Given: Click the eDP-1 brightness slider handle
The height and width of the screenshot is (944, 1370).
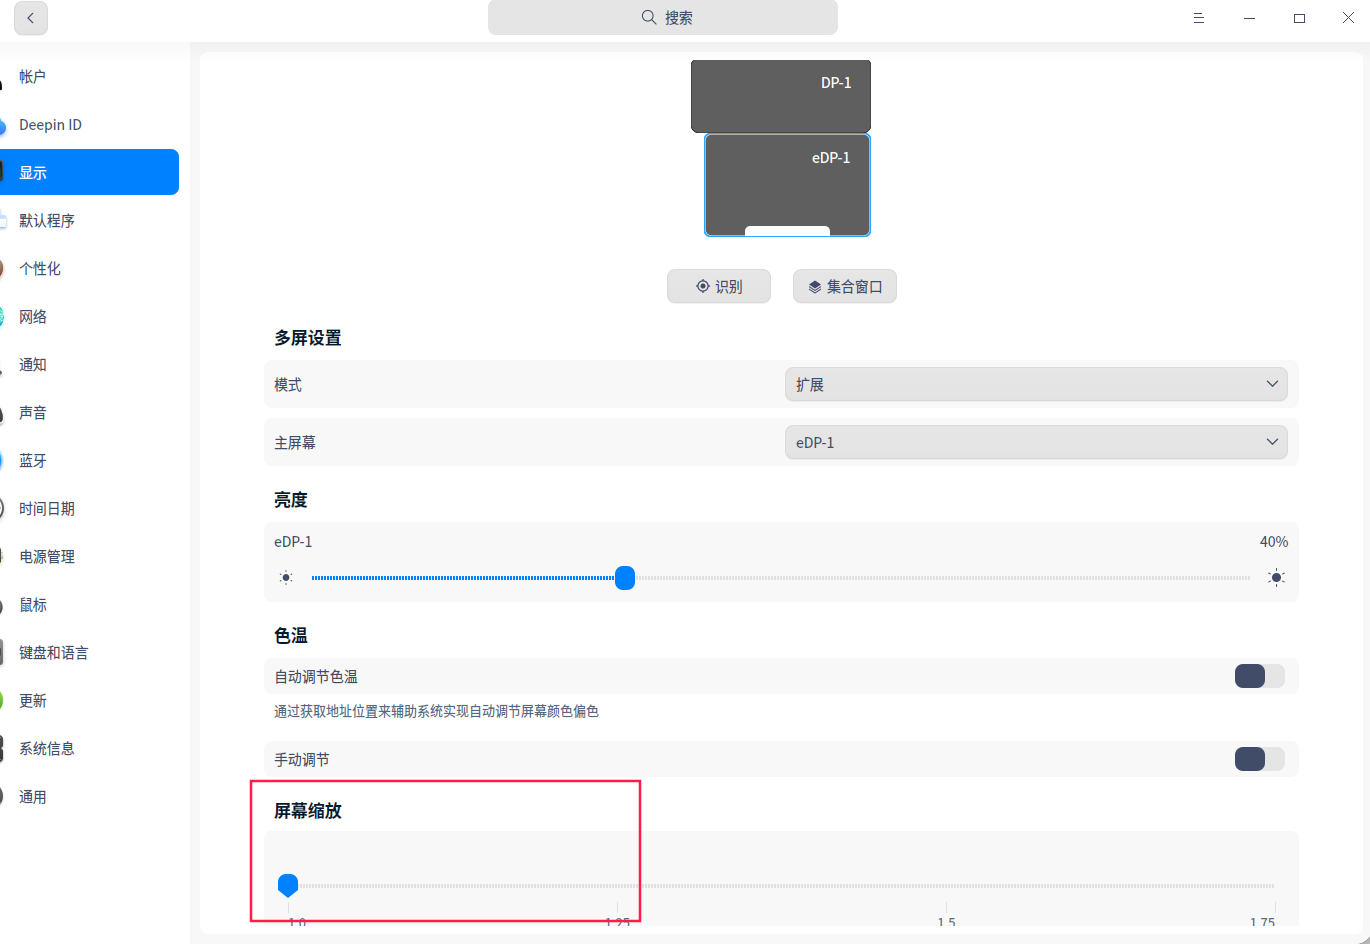Looking at the screenshot, I should coord(625,578).
